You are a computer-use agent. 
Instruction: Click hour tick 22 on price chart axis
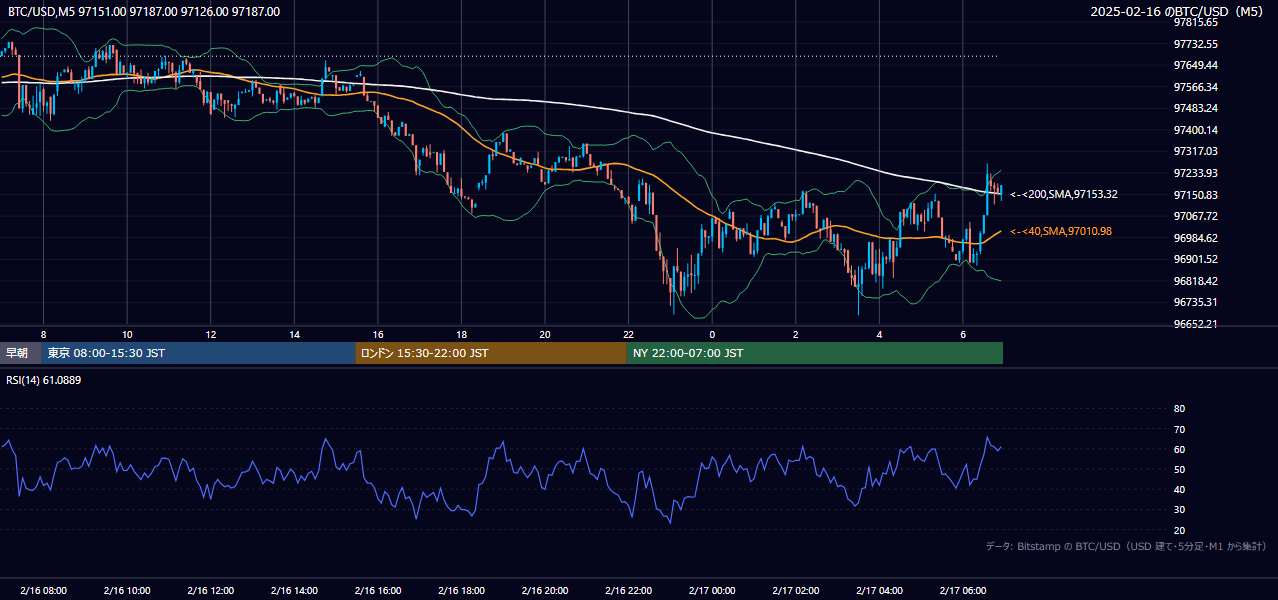coord(628,334)
